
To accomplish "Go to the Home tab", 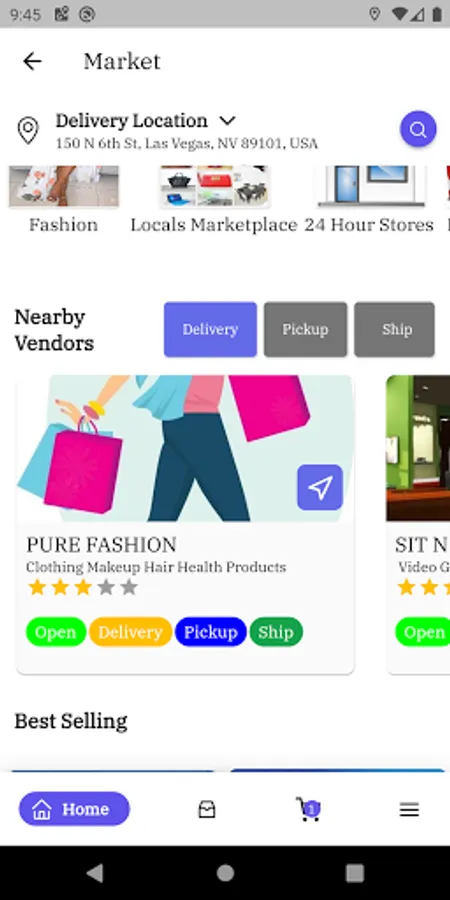I will click(75, 809).
